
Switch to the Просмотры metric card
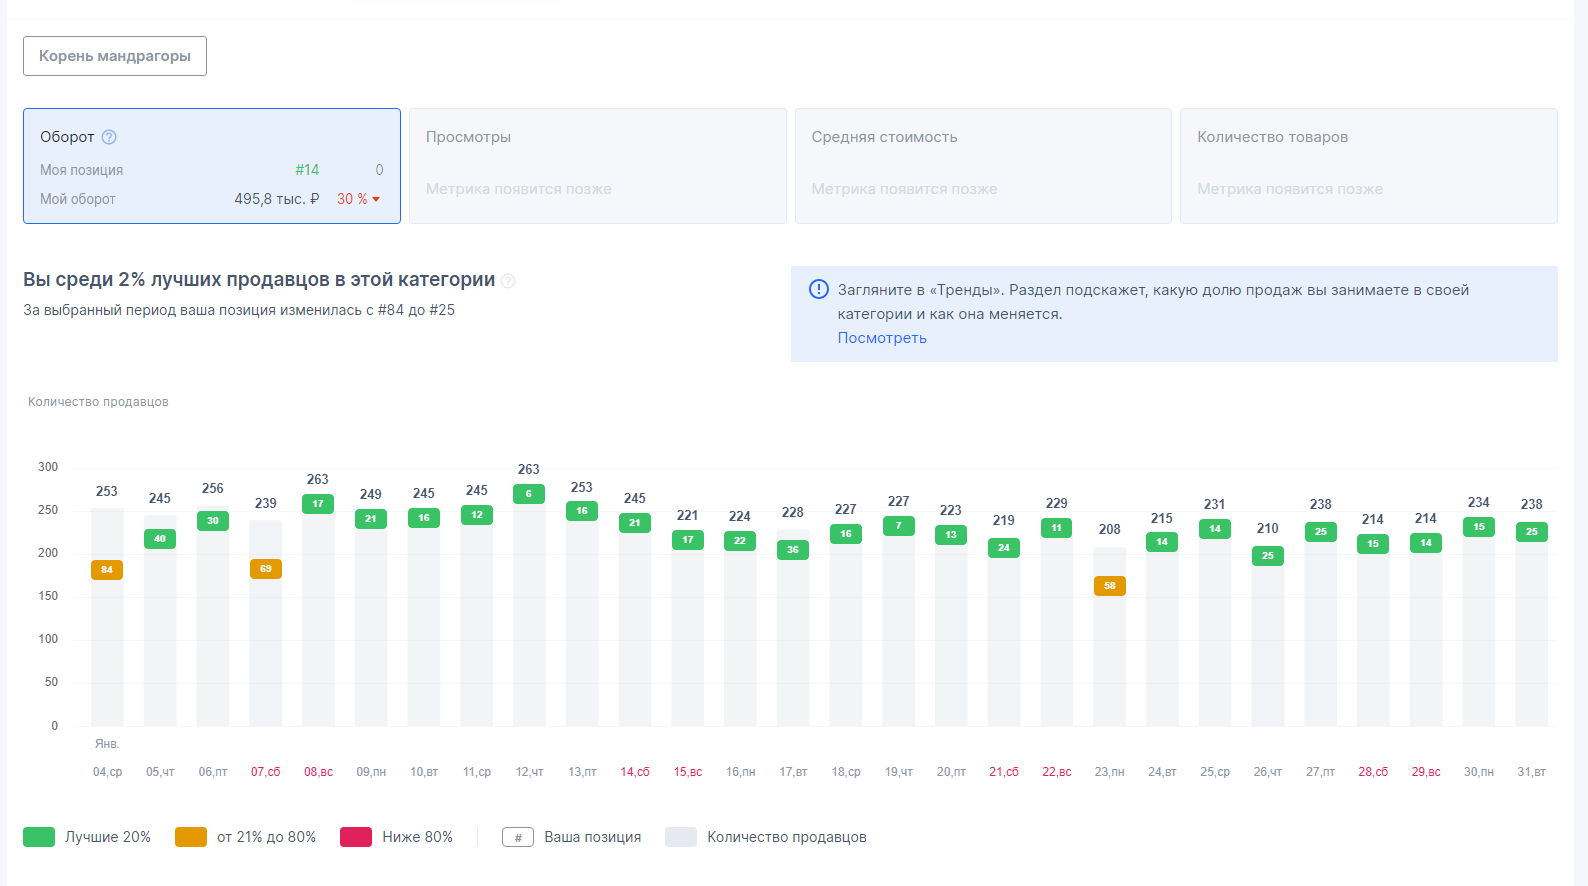coord(597,166)
